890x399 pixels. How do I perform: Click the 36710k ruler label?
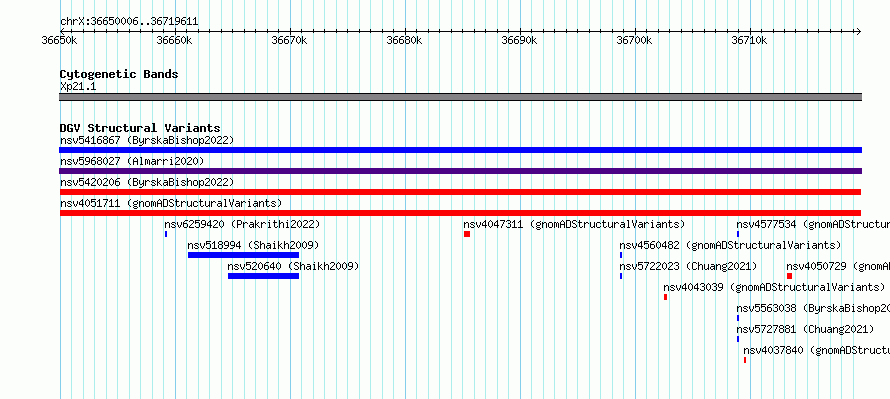click(x=749, y=40)
